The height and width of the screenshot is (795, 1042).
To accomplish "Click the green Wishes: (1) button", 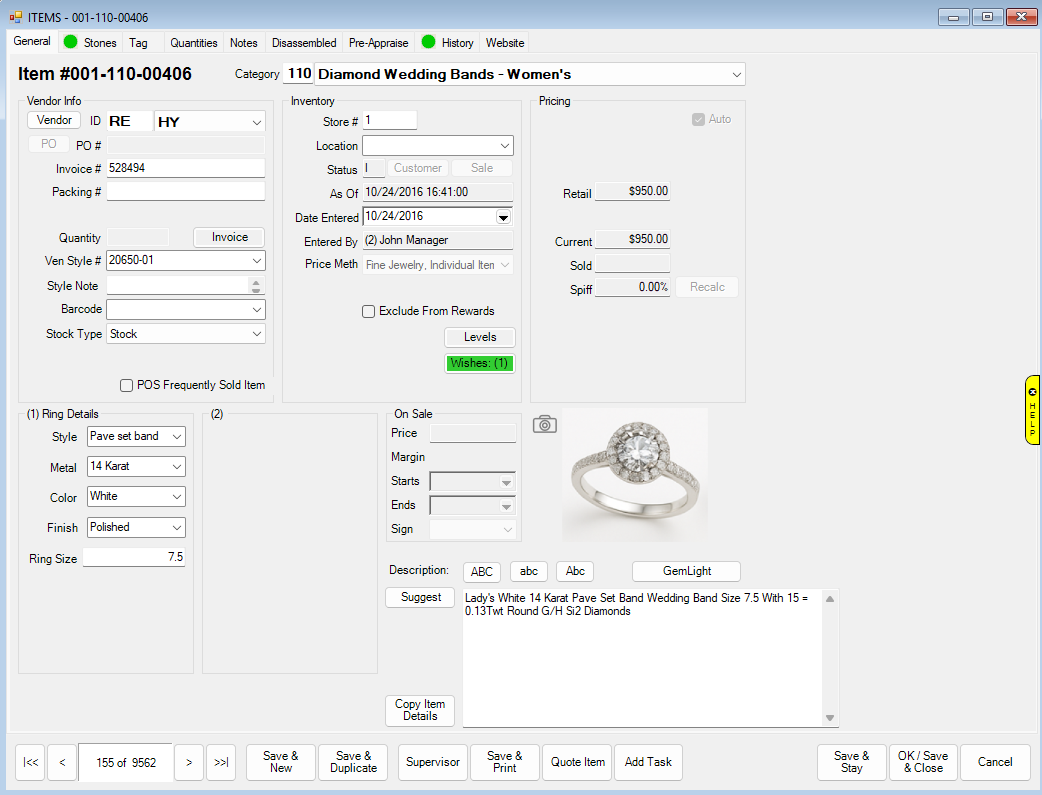I will pos(480,363).
